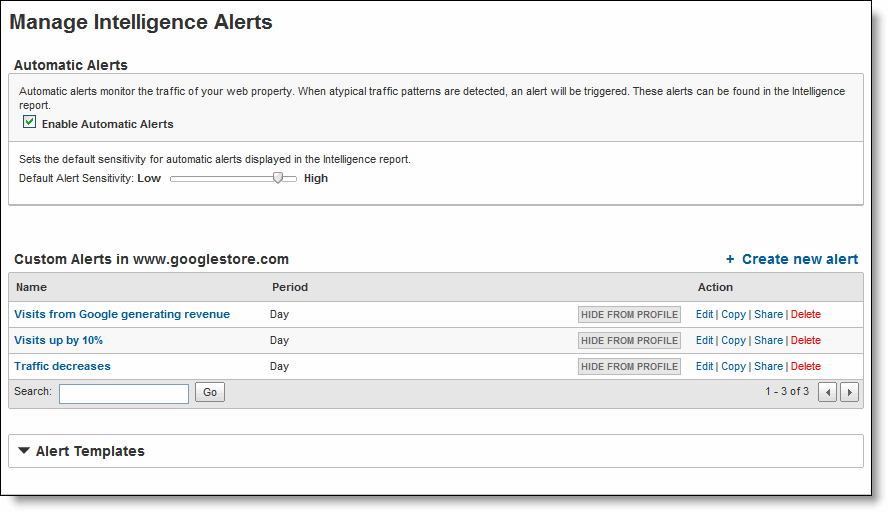This screenshot has width=888, height=512.
Task: Go to next page of alerts
Action: coord(849,392)
